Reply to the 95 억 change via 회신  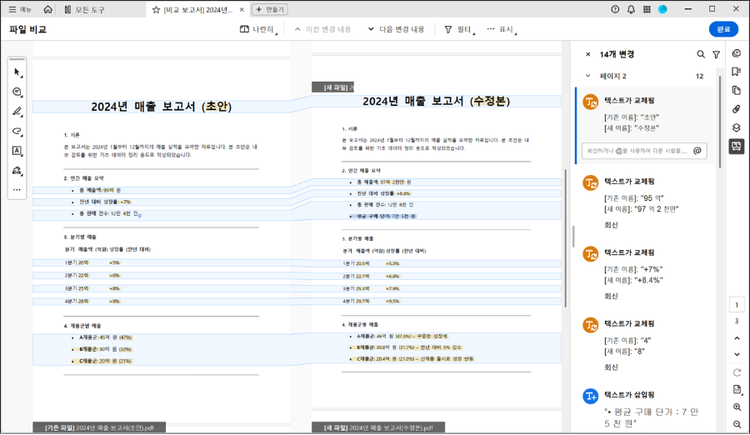tap(611, 225)
